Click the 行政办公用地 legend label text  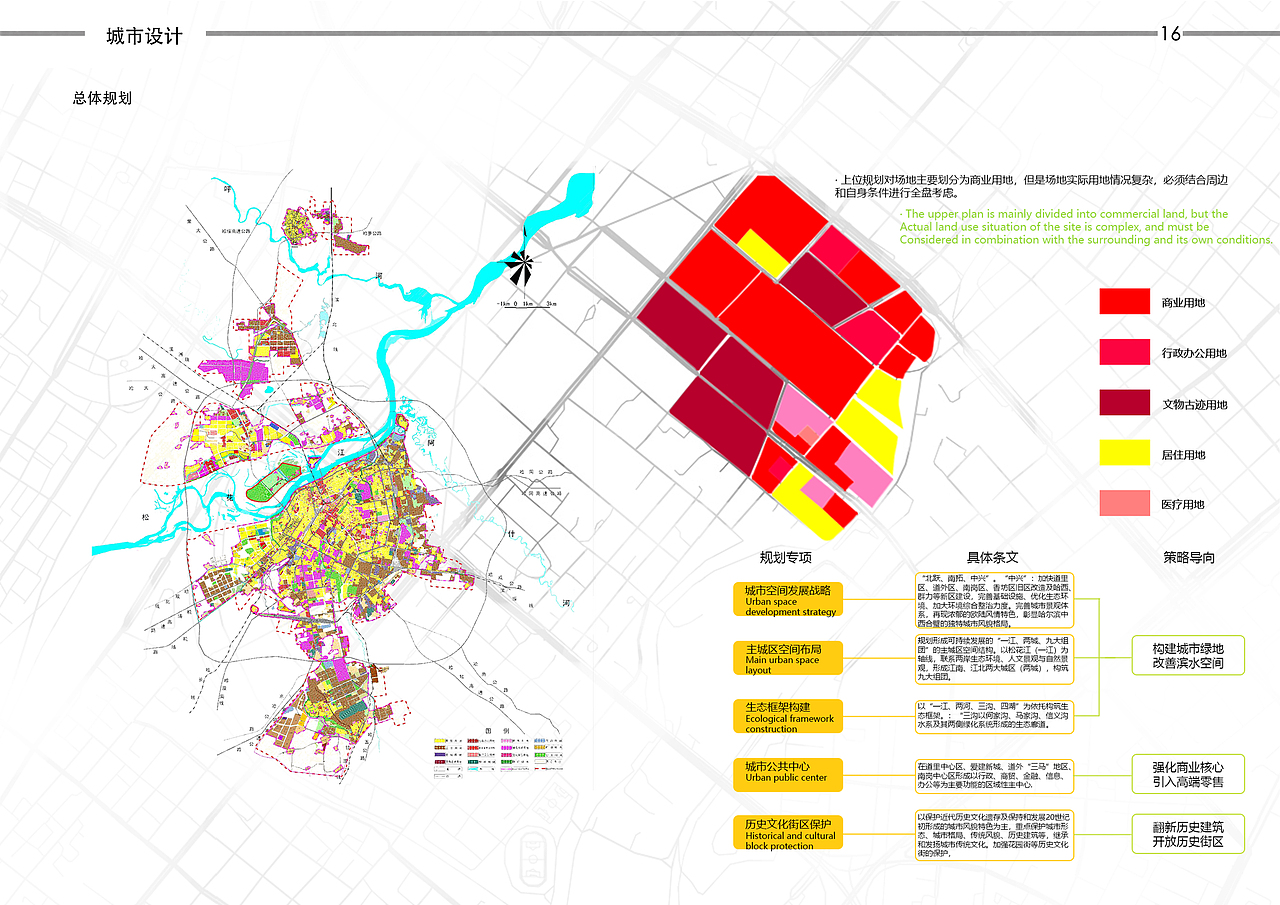(1194, 353)
